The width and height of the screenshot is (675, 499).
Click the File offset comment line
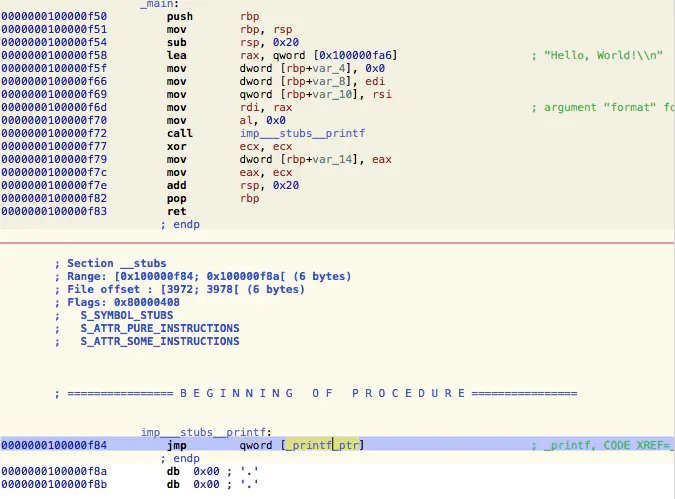pyautogui.click(x=180, y=289)
